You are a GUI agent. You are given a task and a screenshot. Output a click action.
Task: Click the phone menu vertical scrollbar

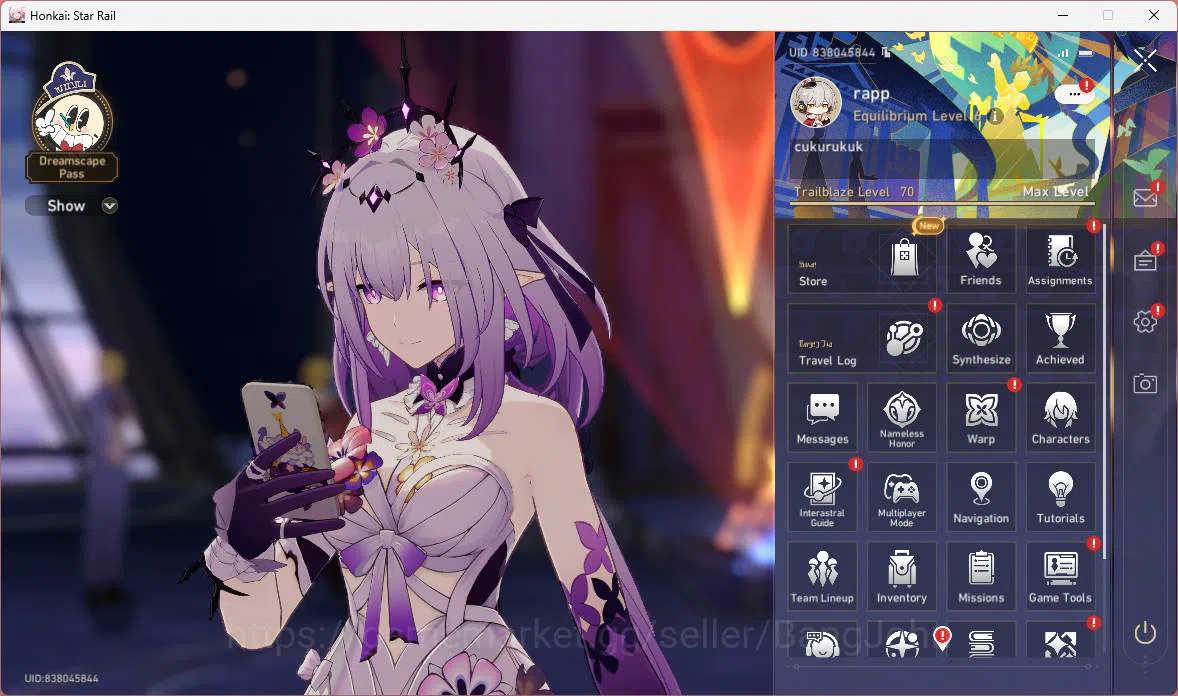pyautogui.click(x=1104, y=391)
